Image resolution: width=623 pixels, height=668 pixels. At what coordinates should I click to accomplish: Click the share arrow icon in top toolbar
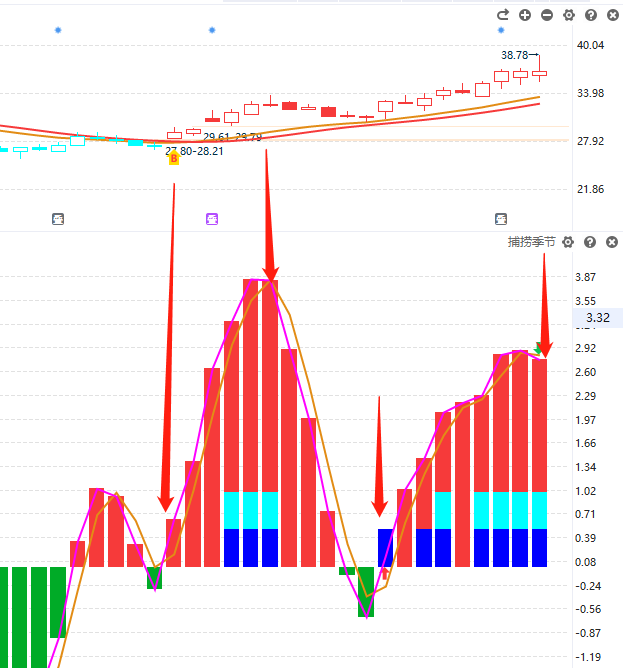(503, 15)
